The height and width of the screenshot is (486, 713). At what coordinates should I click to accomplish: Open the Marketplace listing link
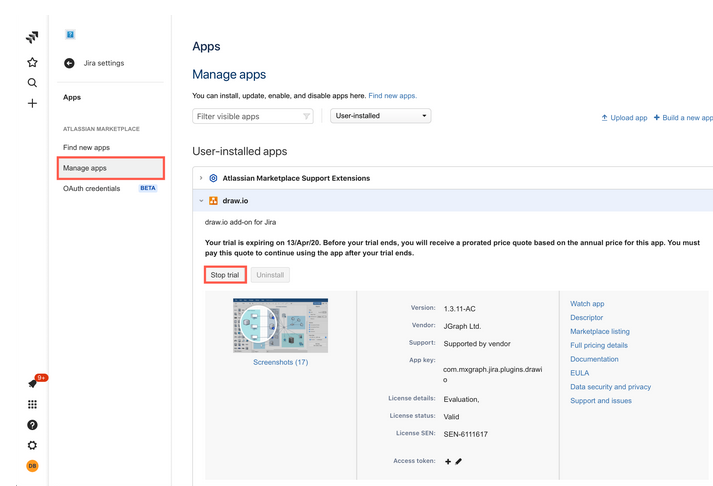(600, 331)
